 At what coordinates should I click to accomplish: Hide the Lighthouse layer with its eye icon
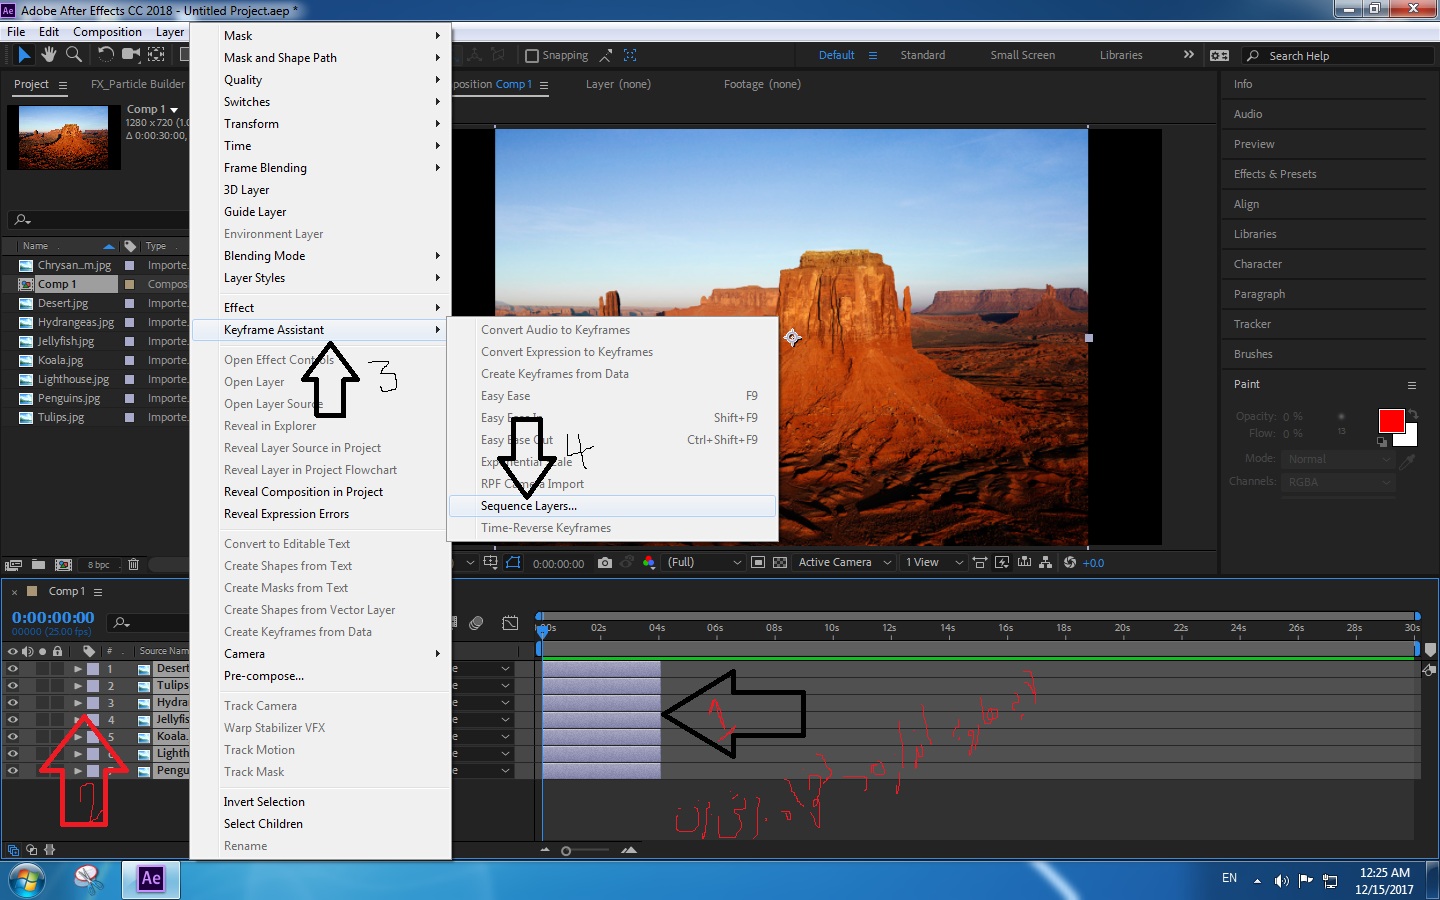point(13,754)
